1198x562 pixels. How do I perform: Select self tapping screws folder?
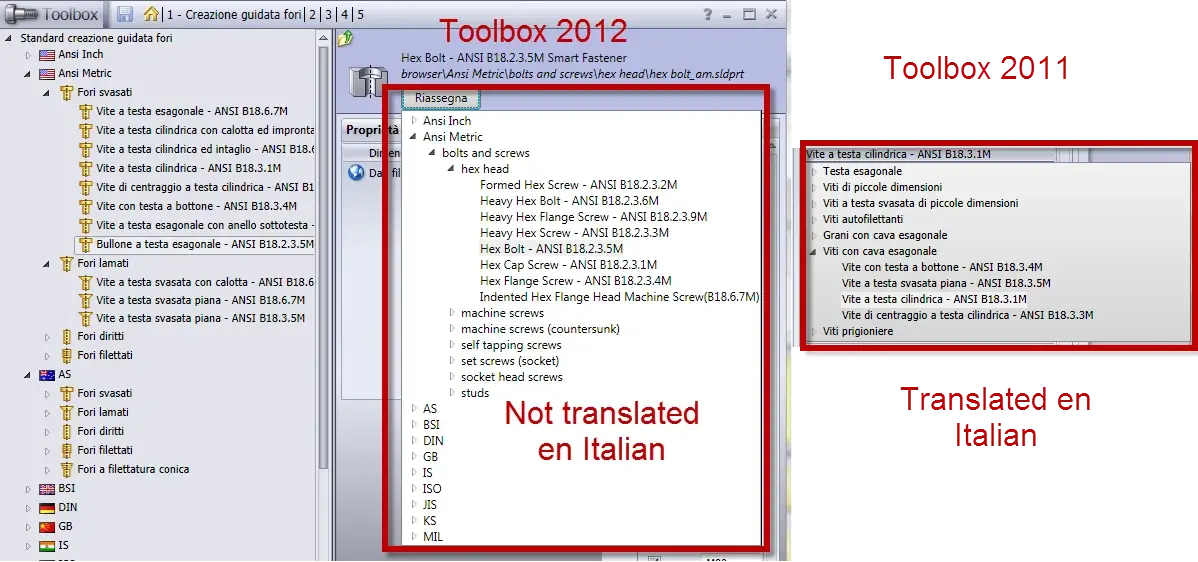[511, 345]
